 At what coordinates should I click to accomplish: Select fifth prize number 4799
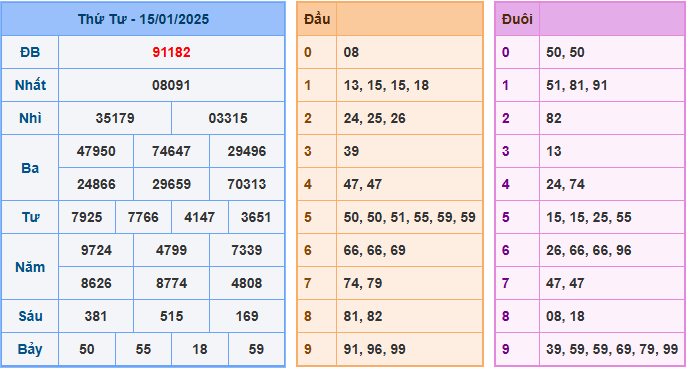(x=171, y=250)
